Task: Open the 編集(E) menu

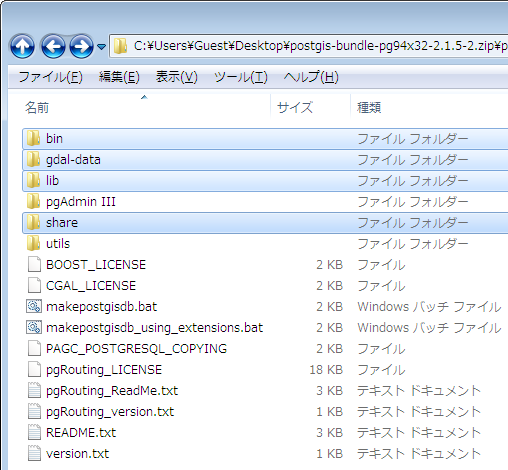Action: pyautogui.click(x=119, y=77)
